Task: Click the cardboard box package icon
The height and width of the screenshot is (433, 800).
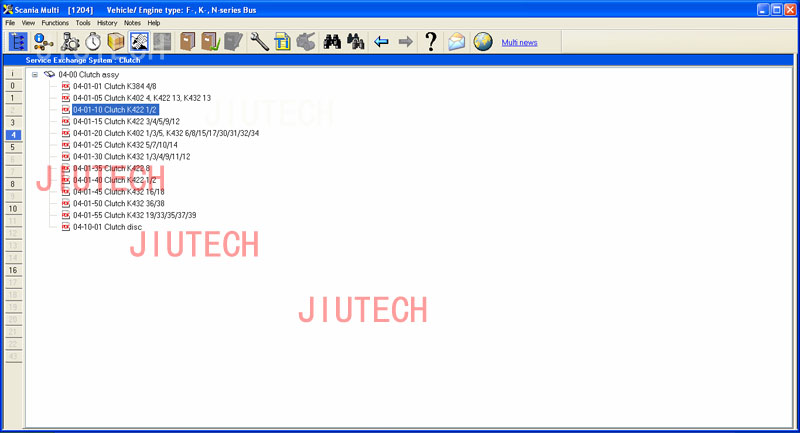Action: coord(116,42)
